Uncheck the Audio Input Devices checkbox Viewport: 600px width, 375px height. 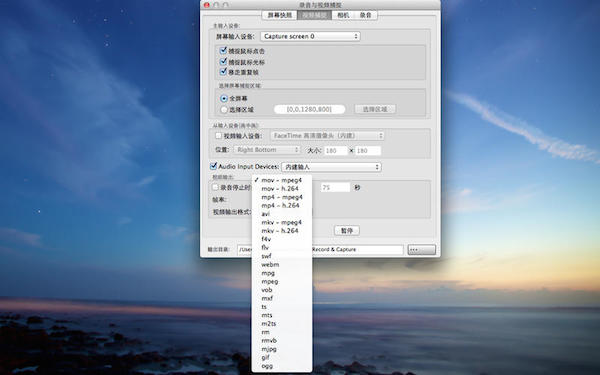click(x=214, y=166)
